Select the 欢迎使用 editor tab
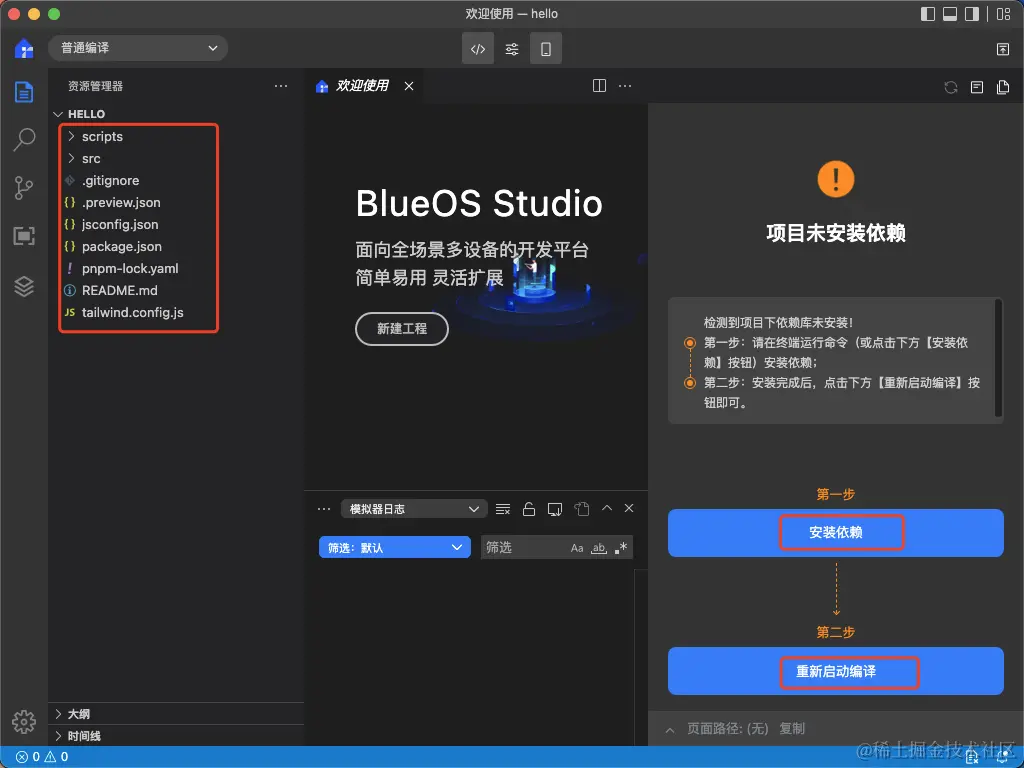 coord(362,86)
